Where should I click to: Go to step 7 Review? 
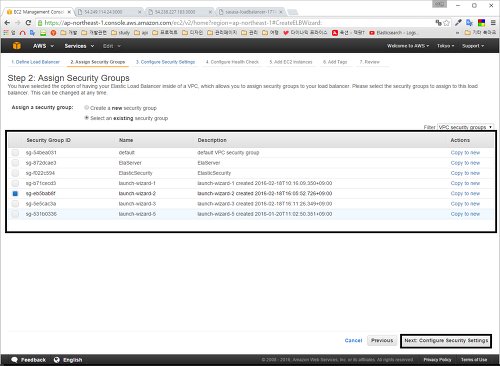click(x=370, y=62)
